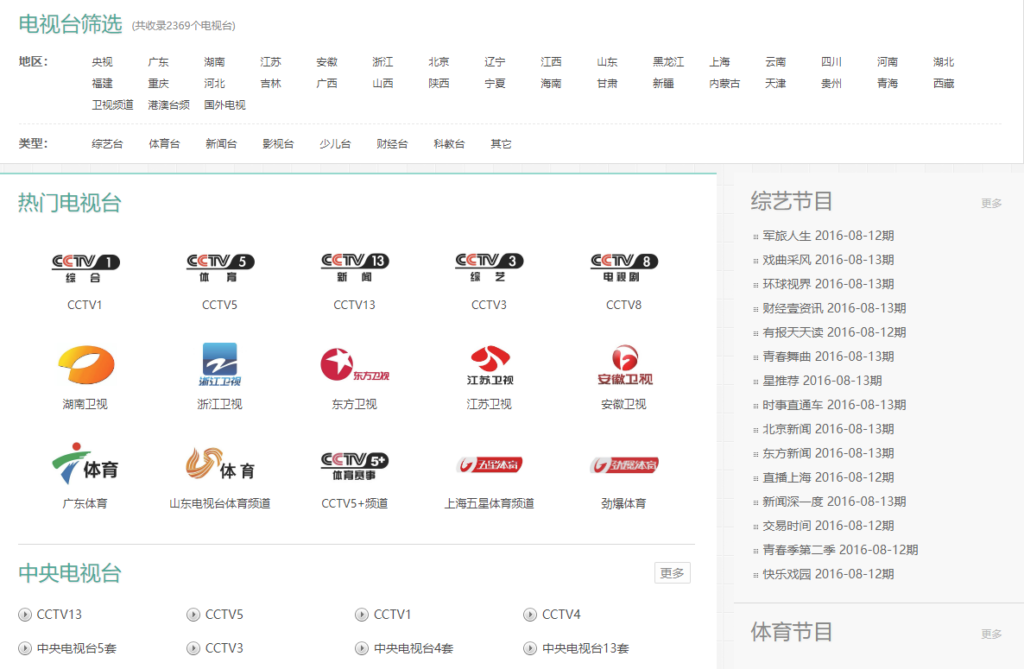The height and width of the screenshot is (669, 1024).
Task: Choose the 港澳台频 region filter
Action: coord(168,105)
